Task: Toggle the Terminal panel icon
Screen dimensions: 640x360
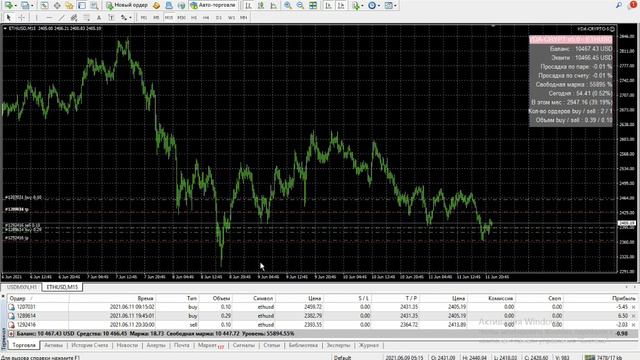Action: 82,5
